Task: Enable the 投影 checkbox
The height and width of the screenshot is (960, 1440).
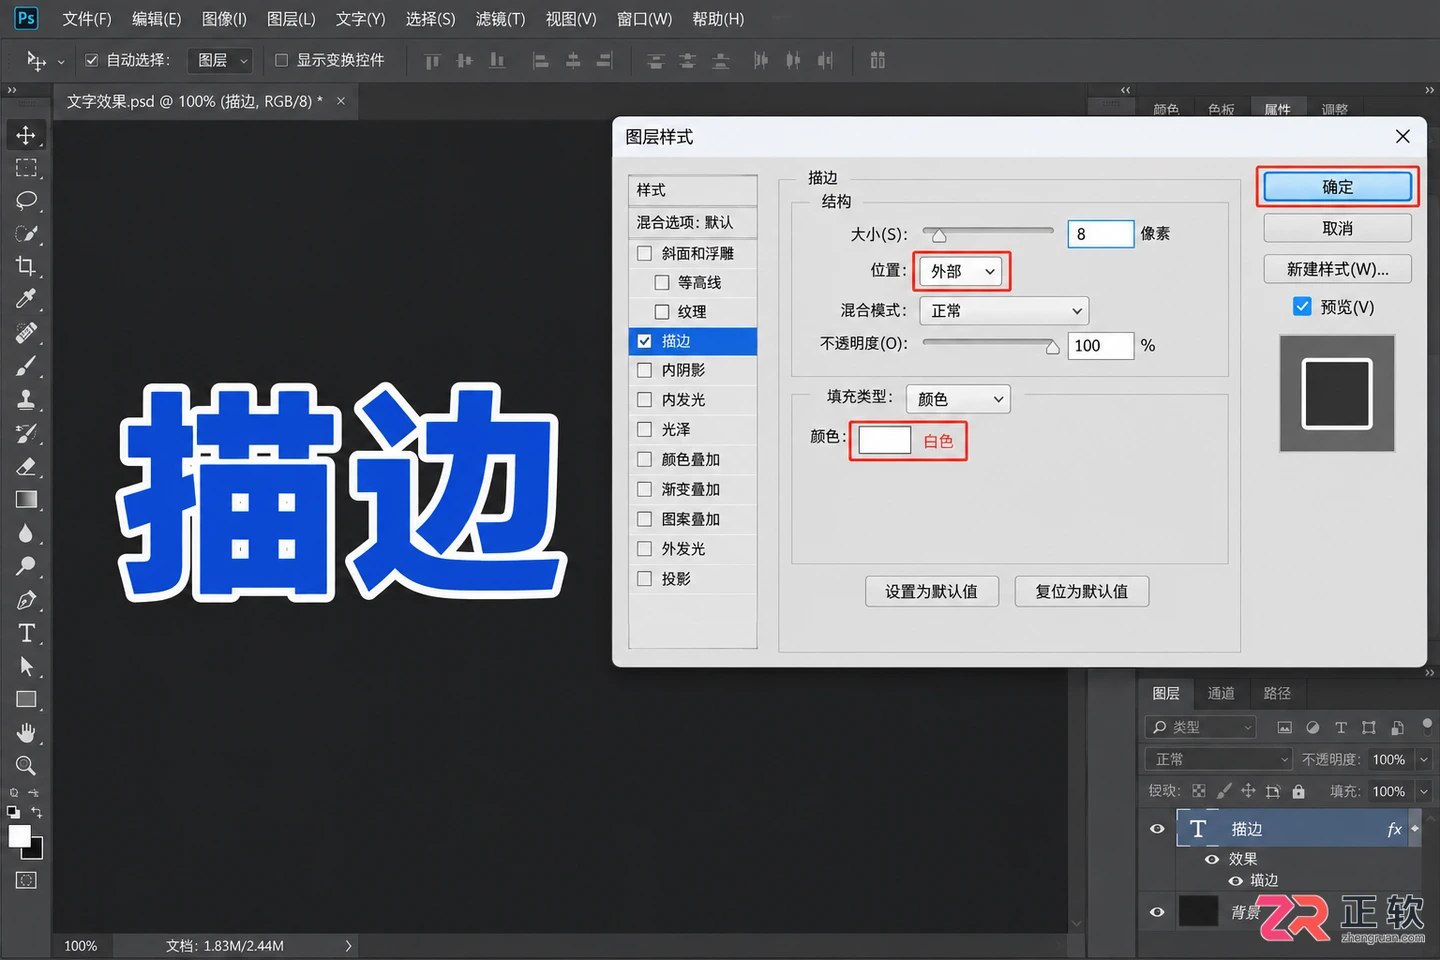Action: 645,578
